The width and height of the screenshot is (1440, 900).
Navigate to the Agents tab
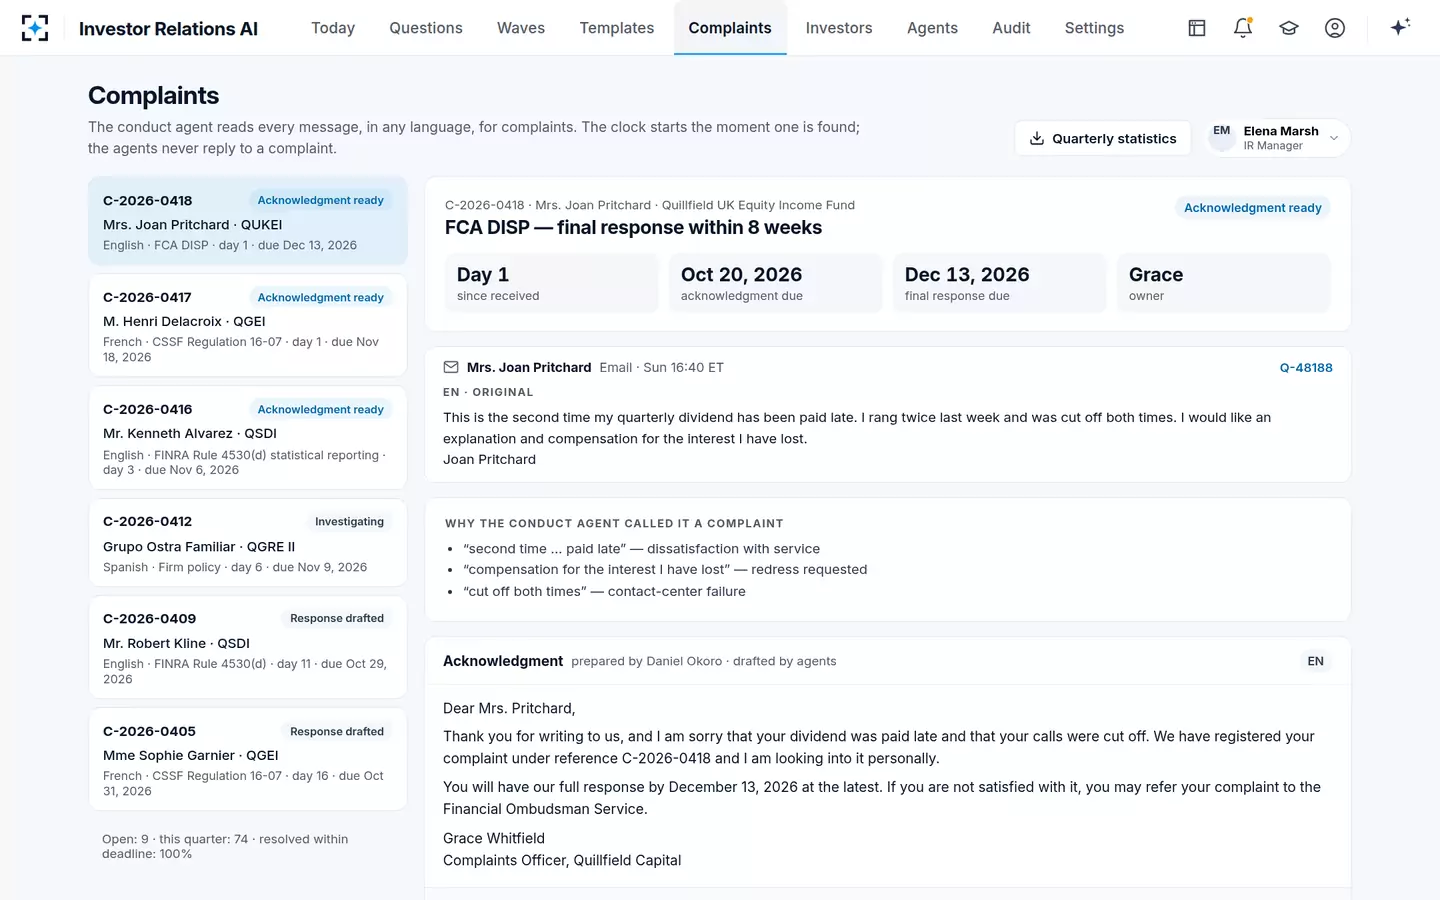[x=932, y=28]
